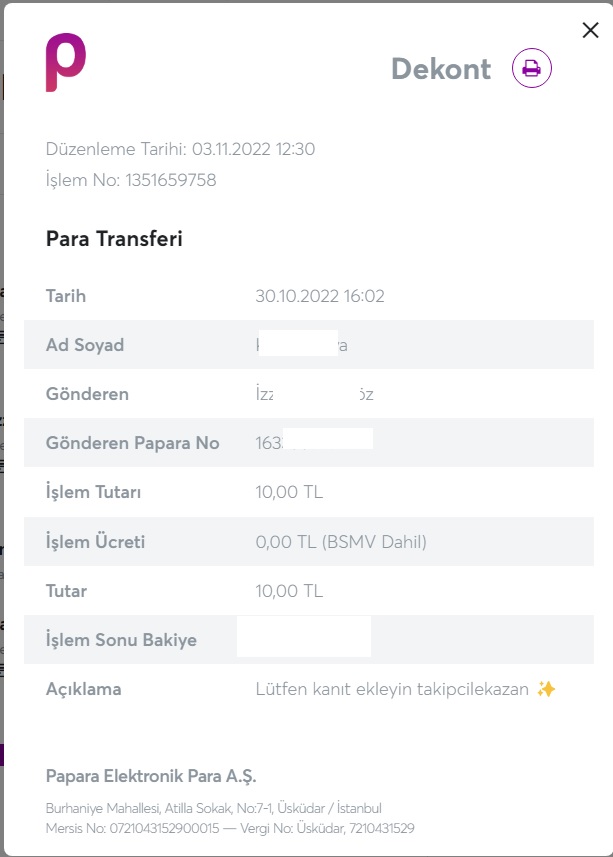The height and width of the screenshot is (857, 613).
Task: Click Papara Elektronik Para A.Ş. footer name
Action: pyautogui.click(x=144, y=776)
